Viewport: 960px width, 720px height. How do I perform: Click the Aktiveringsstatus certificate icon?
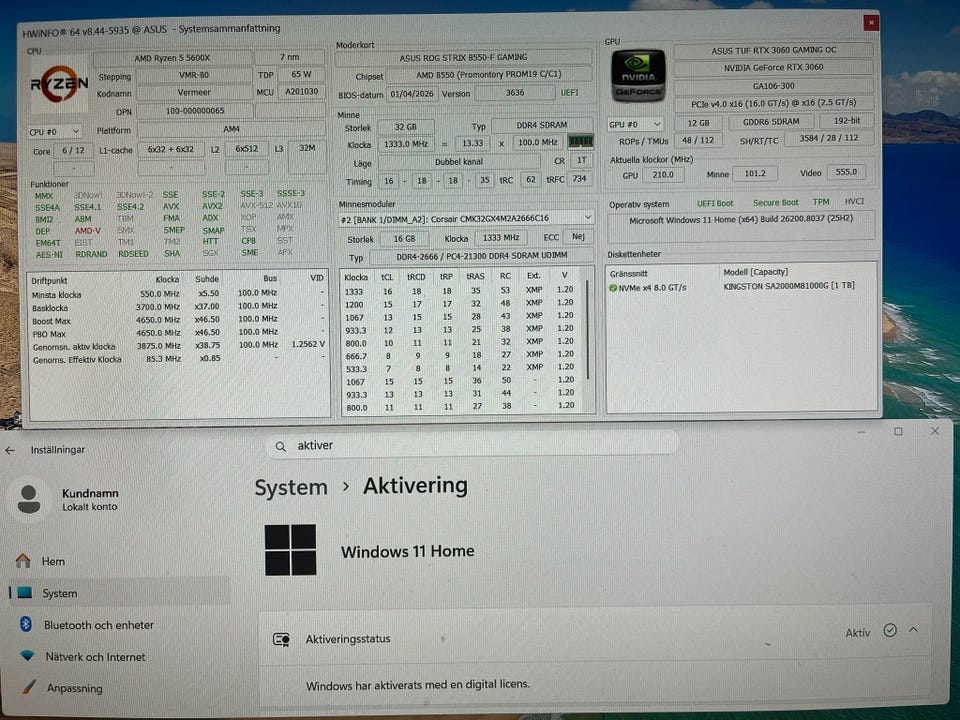pyautogui.click(x=282, y=639)
